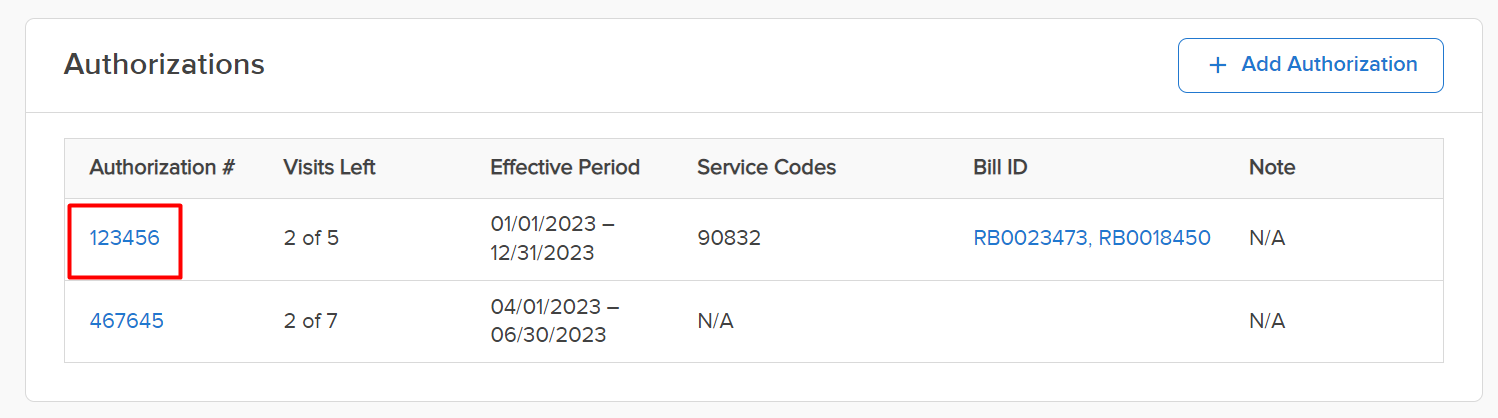Viewport: 1498px width, 418px height.
Task: Click N/A service codes for authorization 467645
Action: point(715,321)
